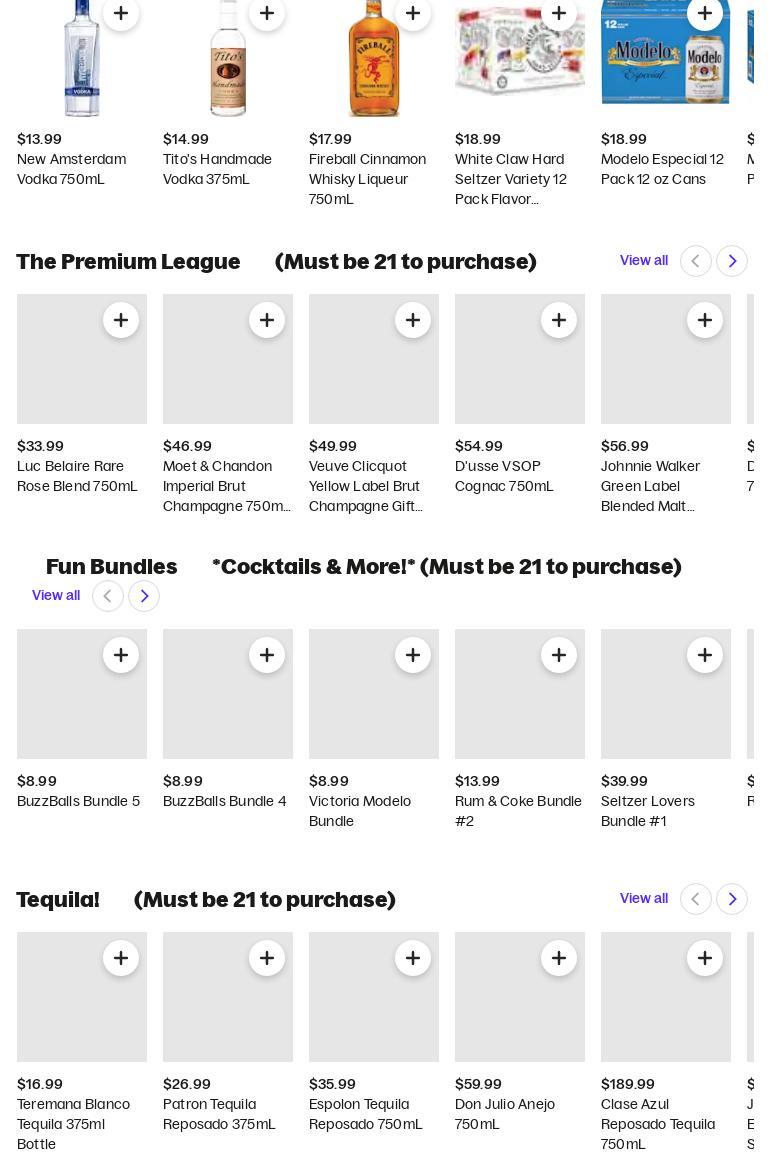The image size is (770, 1156).
Task: Add New Amsterdam Vodka 750mL to cart
Action: coord(121,13)
